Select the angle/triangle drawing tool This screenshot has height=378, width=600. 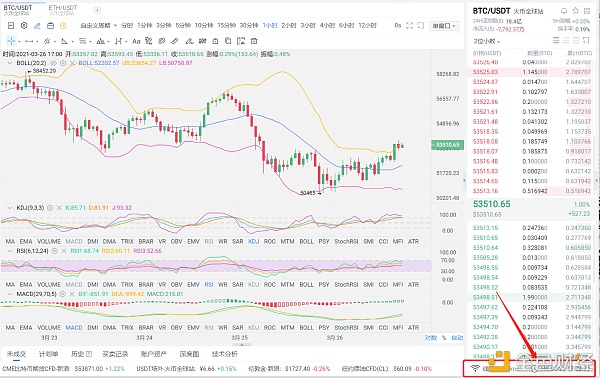pos(65,41)
